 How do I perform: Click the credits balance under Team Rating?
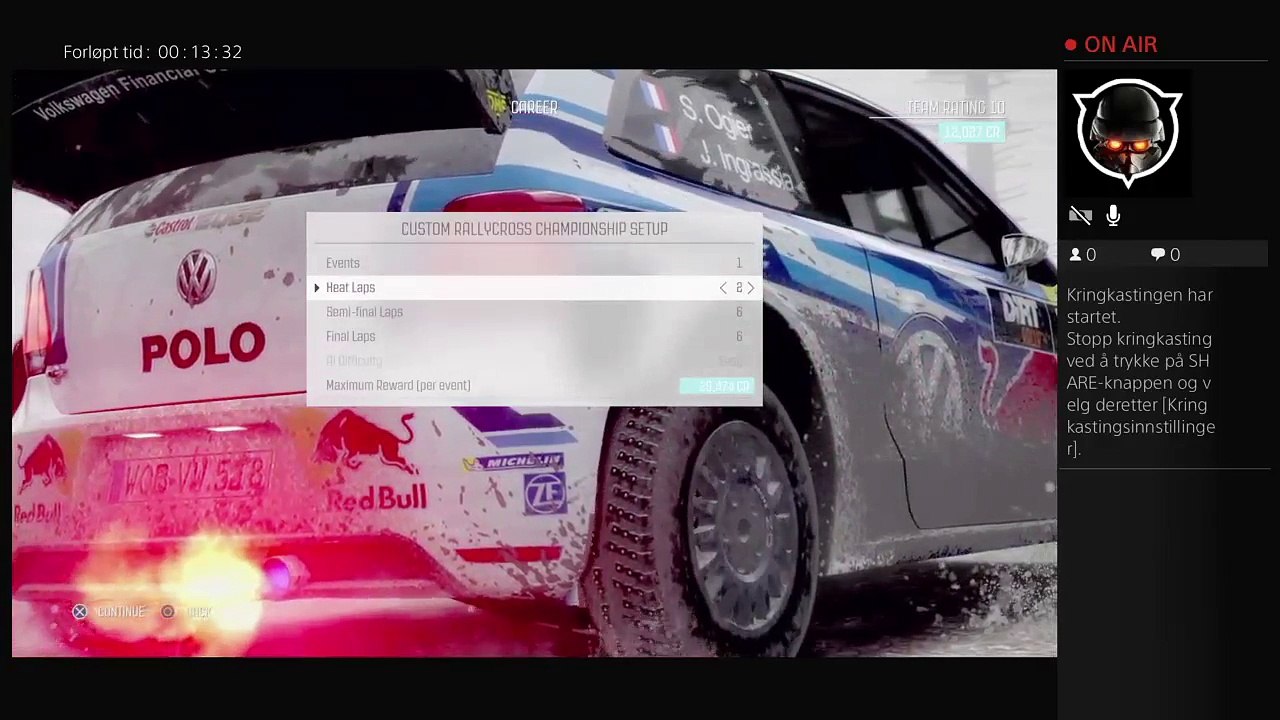[971, 132]
